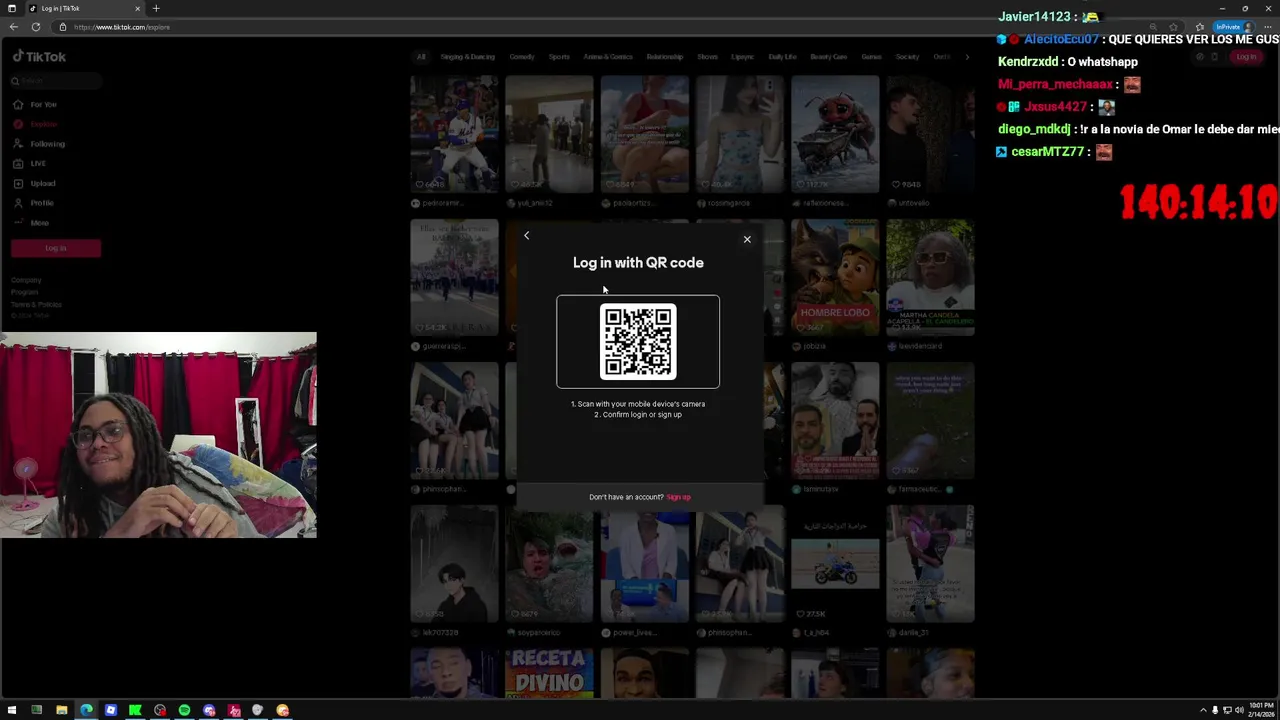Open the browser tab actions menu

point(11,8)
